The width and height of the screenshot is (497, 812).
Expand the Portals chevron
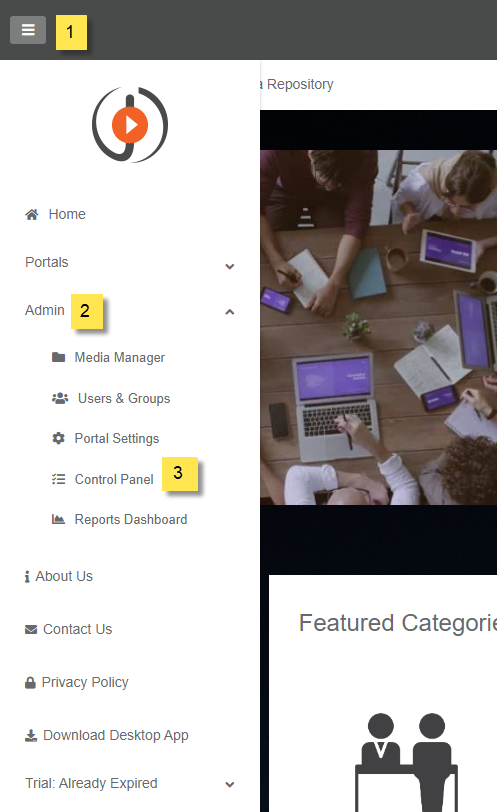click(x=230, y=267)
